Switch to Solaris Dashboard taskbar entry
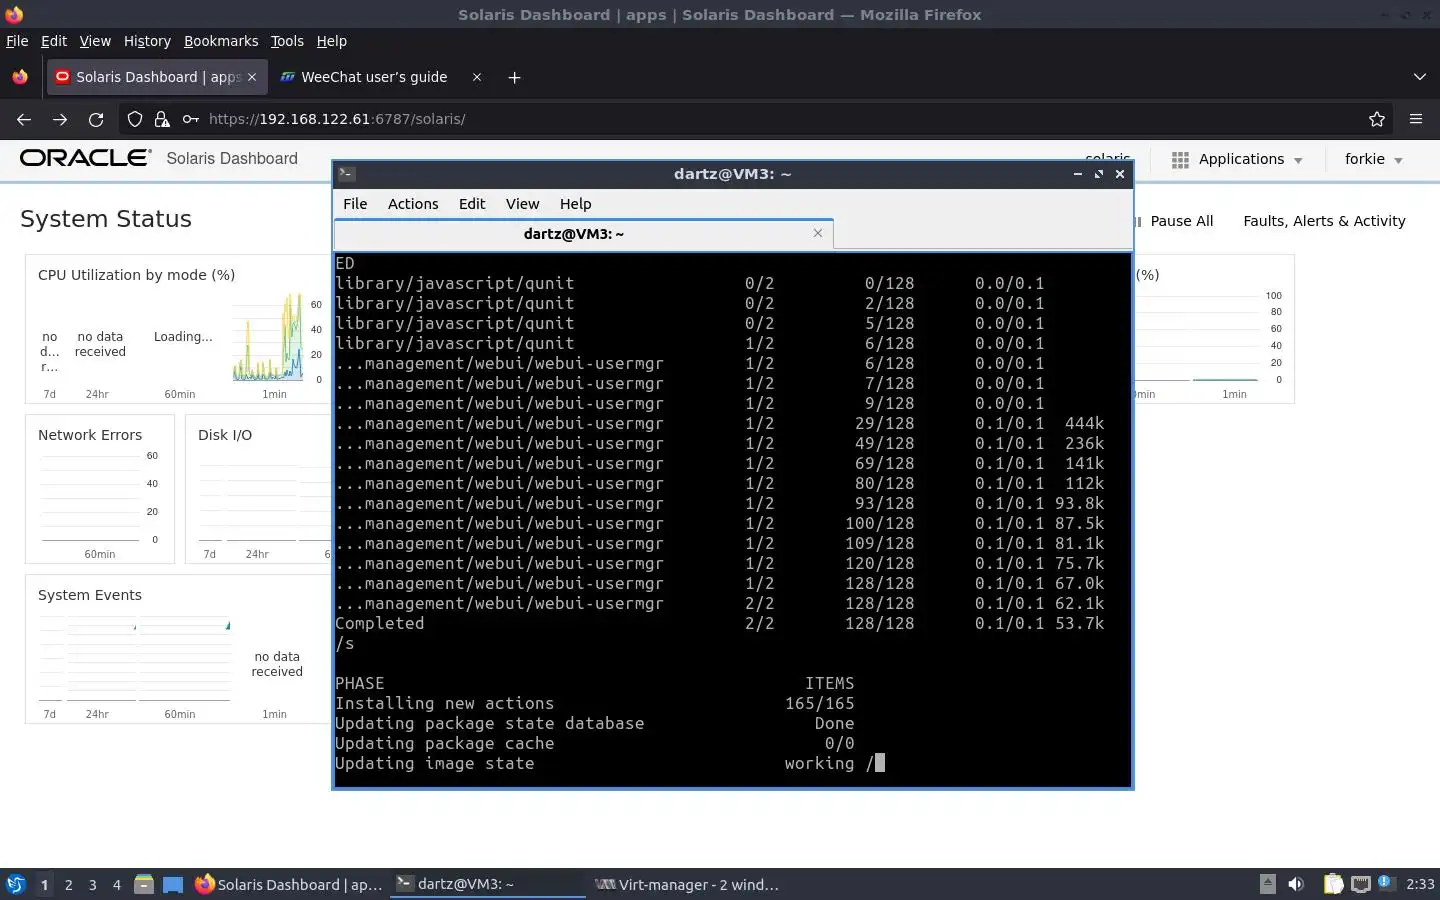1440x900 pixels. tap(288, 884)
